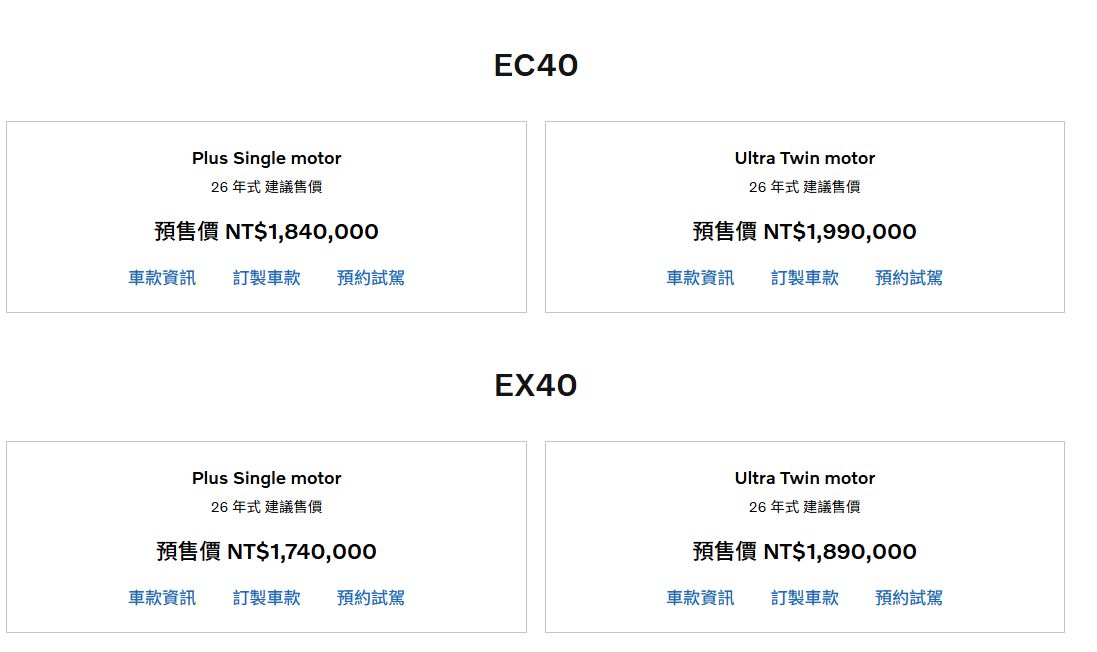Select the EX40 heading
The width and height of the screenshot is (1097, 652).
point(535,385)
